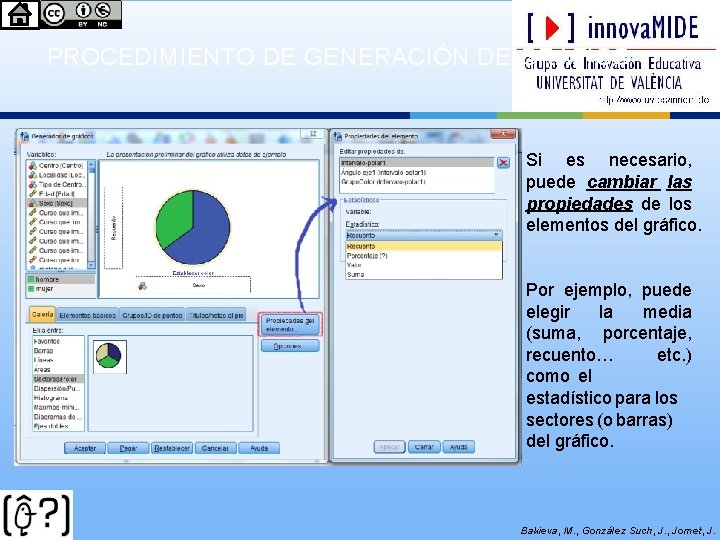
Task: Click Cerrar in the properties dialog
Action: [x=424, y=447]
